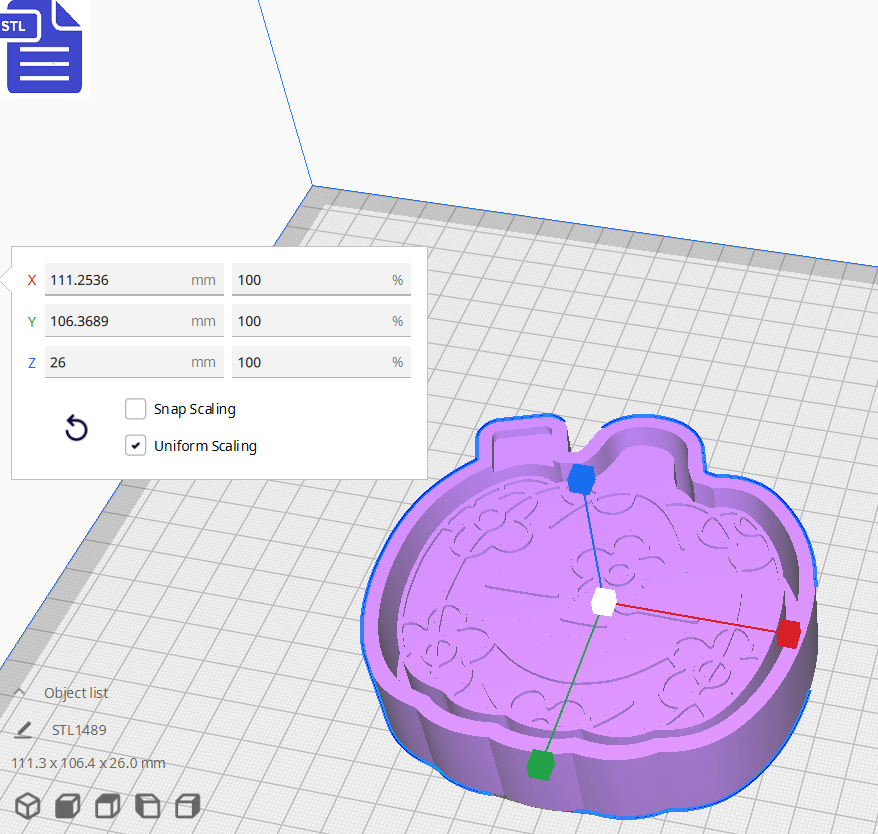The image size is (878, 834).
Task: Switch to the 3D view cube icon
Action: tap(28, 806)
